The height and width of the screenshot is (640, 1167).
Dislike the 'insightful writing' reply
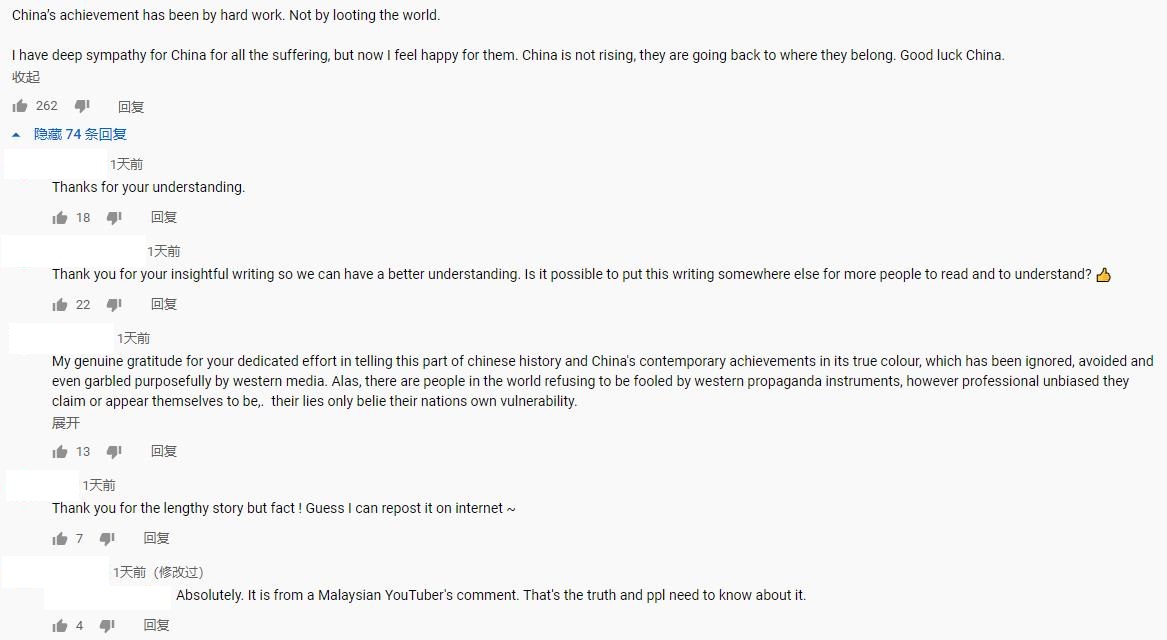(114, 304)
